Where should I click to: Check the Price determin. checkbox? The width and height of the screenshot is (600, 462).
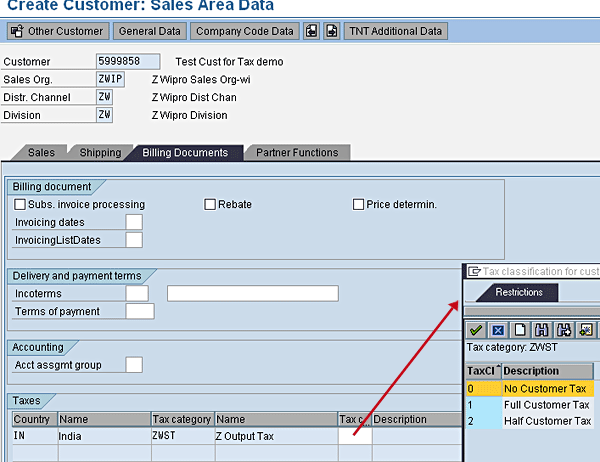[x=358, y=204]
